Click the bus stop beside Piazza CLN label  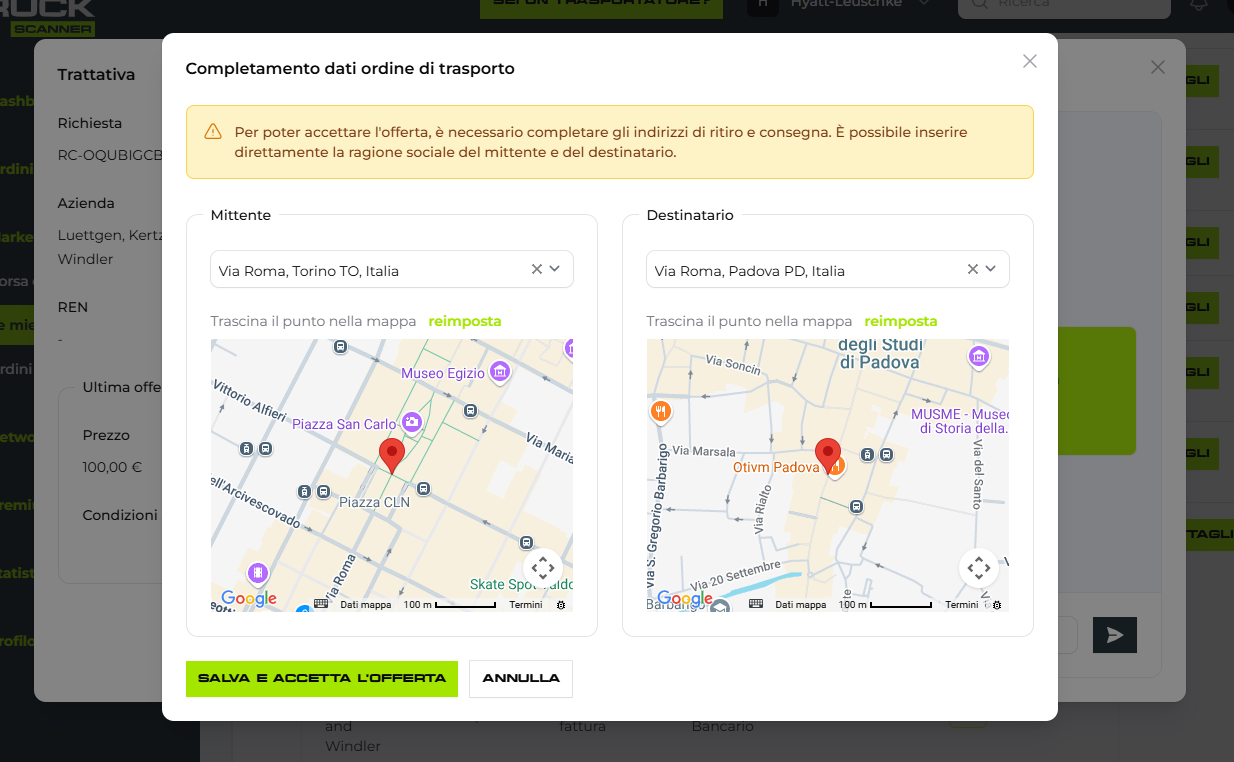pos(424,488)
